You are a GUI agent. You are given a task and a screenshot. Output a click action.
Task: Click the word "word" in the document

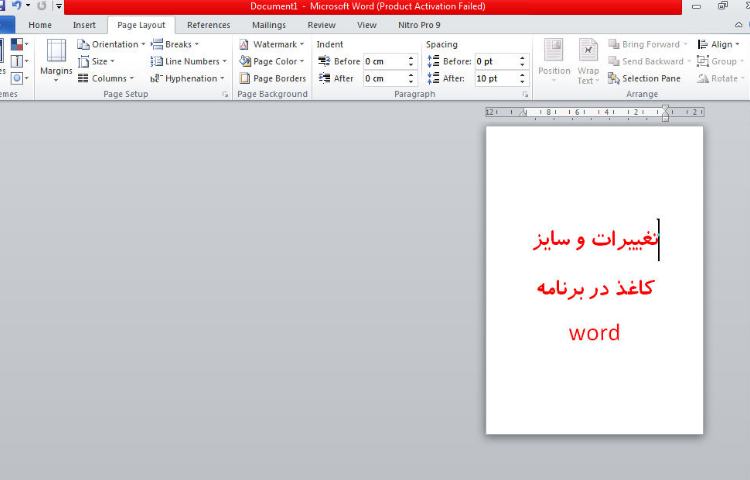(595, 333)
